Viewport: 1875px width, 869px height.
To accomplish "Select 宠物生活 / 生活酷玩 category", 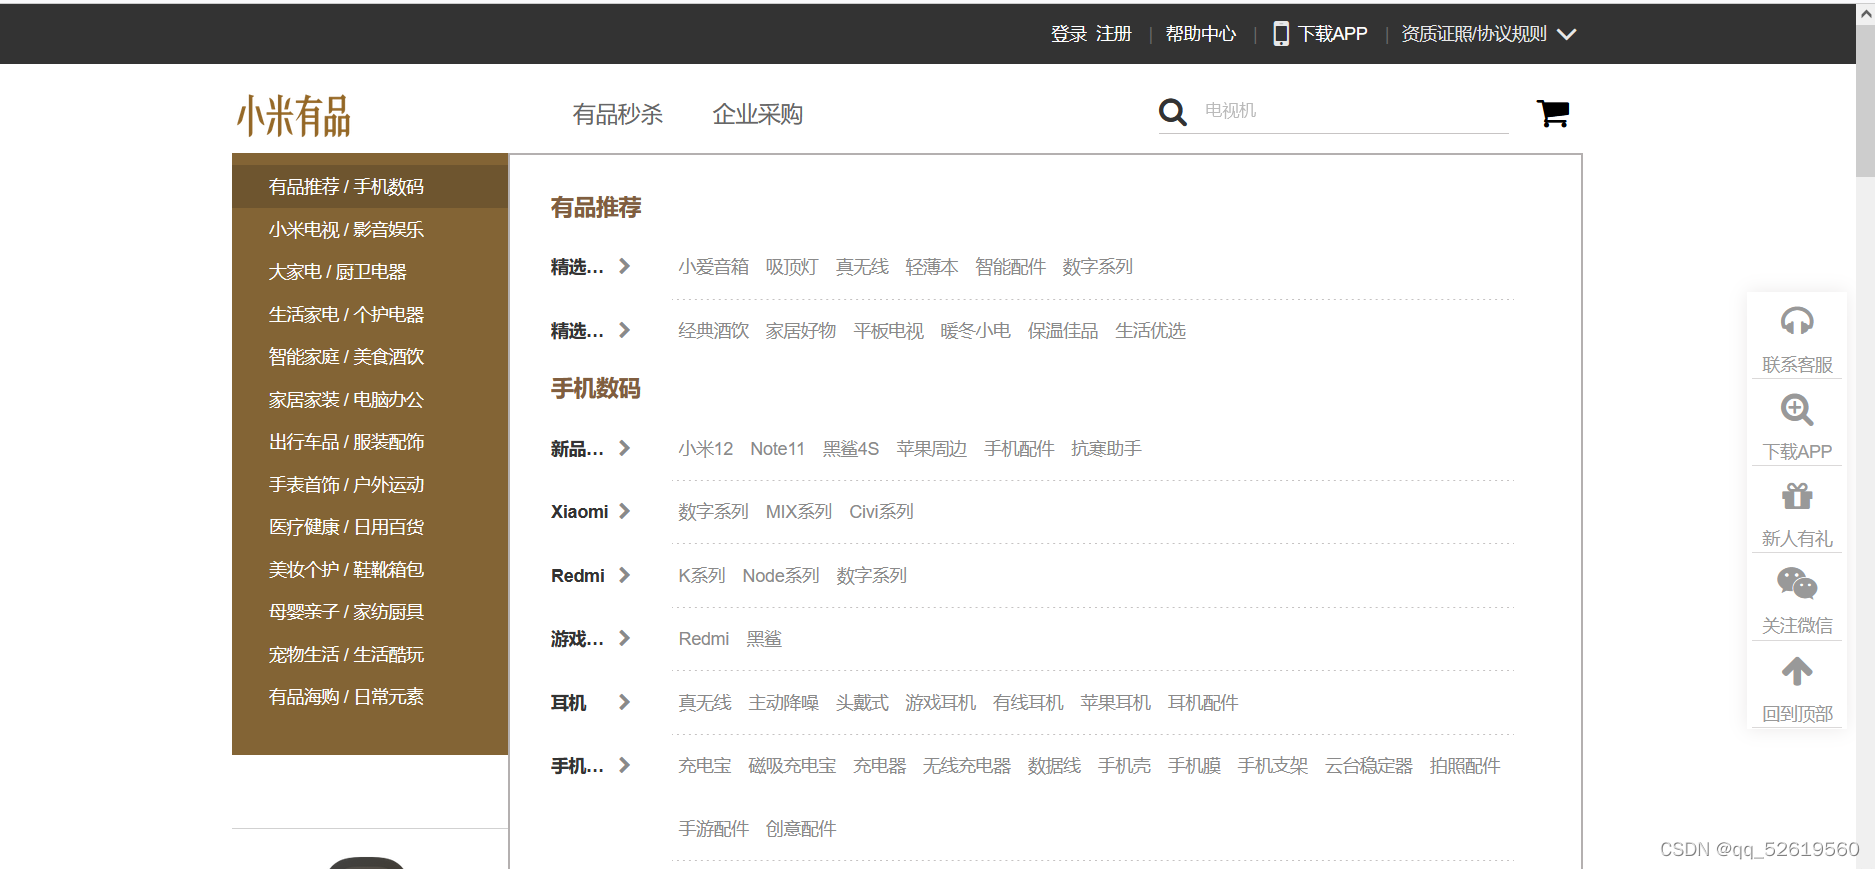I will [x=370, y=654].
